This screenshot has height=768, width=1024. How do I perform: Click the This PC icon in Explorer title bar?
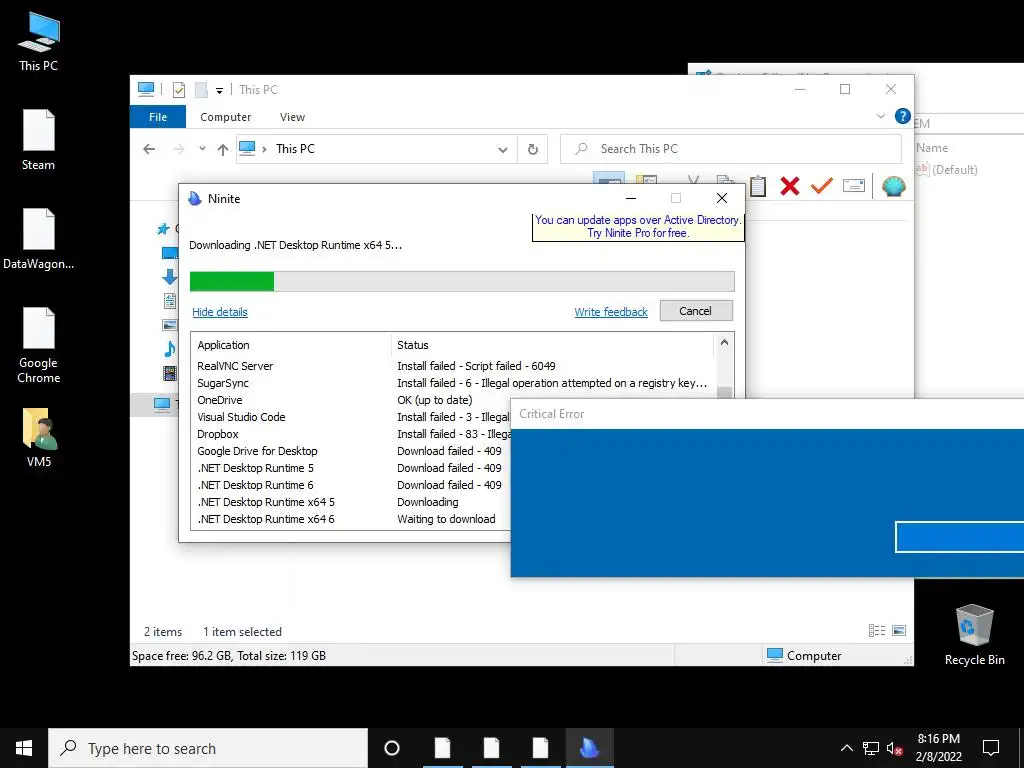146,89
